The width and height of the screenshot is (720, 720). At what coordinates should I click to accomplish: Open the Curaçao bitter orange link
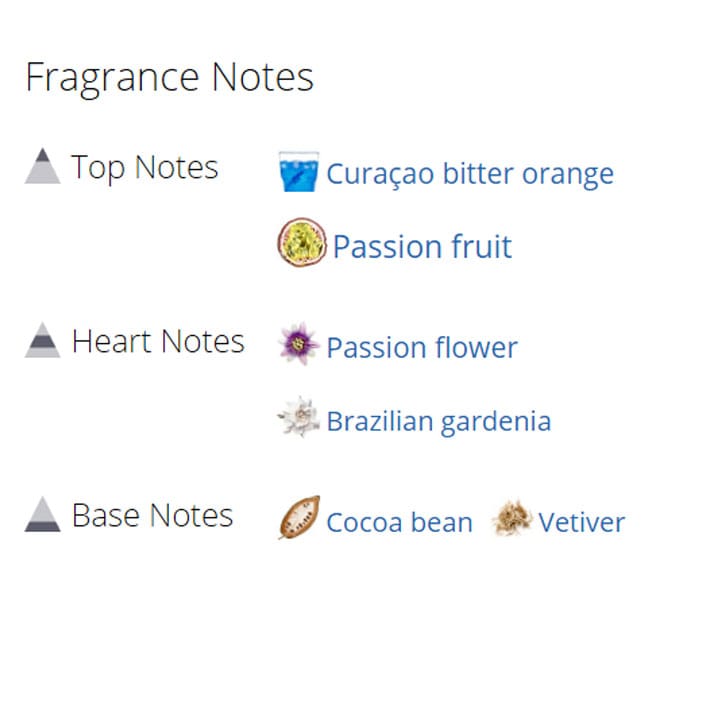pyautogui.click(x=470, y=174)
